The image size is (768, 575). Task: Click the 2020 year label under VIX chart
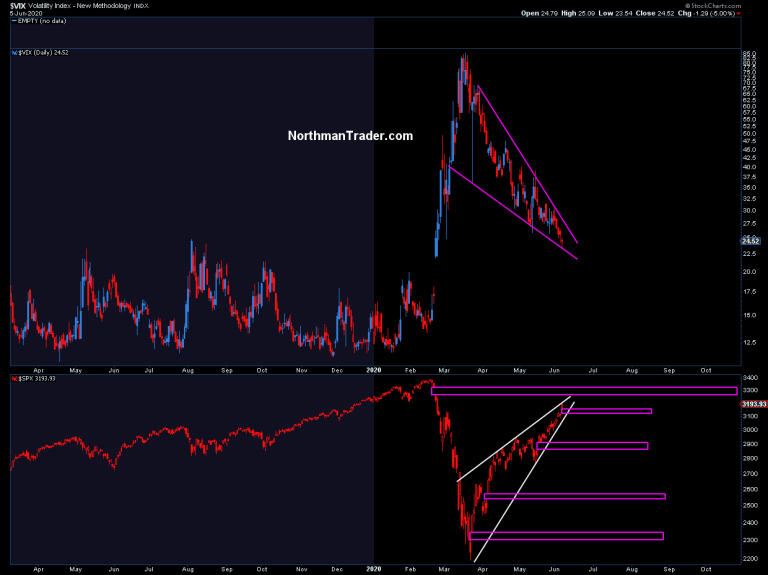[374, 370]
